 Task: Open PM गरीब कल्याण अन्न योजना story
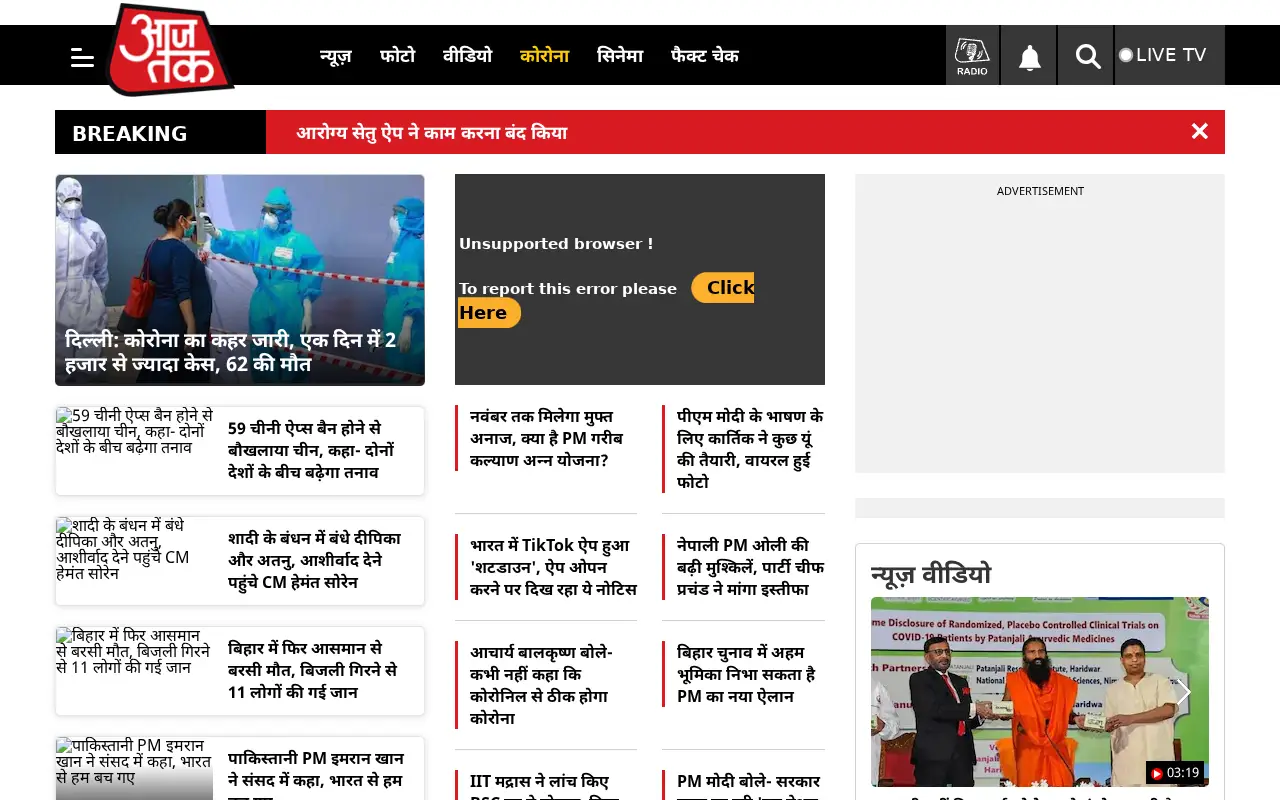click(548, 438)
